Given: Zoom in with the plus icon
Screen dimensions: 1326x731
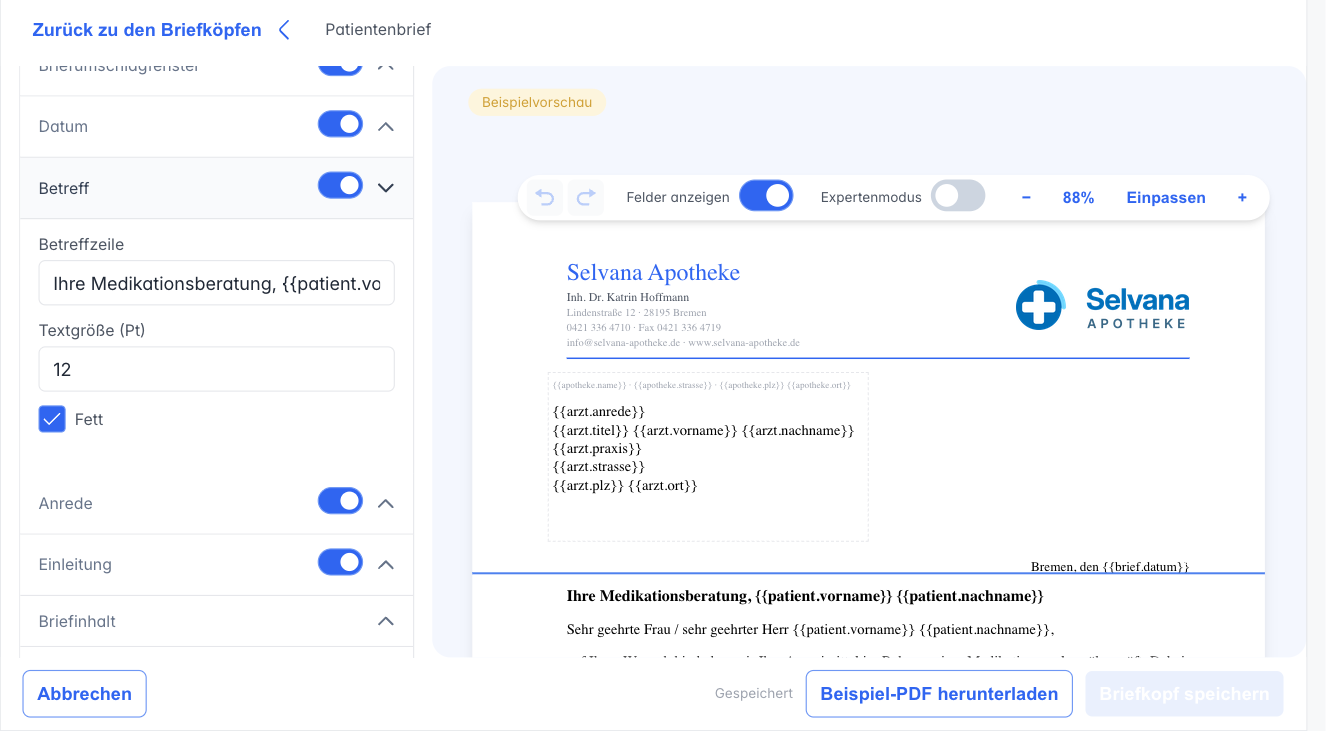Looking at the screenshot, I should coord(1242,198).
